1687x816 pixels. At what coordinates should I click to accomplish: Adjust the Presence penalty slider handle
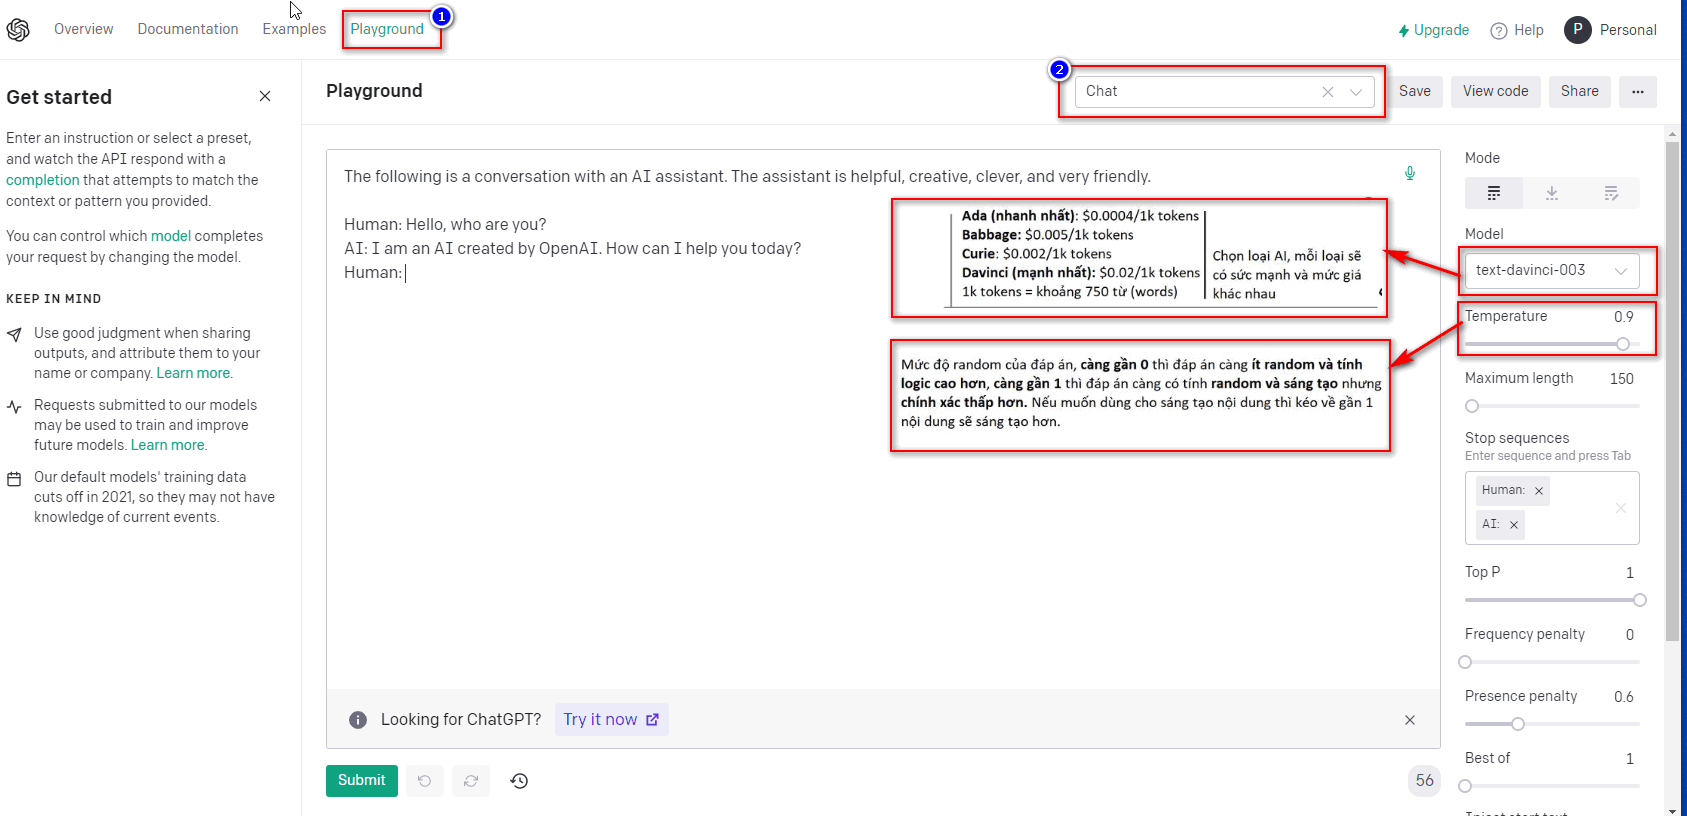click(x=1518, y=724)
